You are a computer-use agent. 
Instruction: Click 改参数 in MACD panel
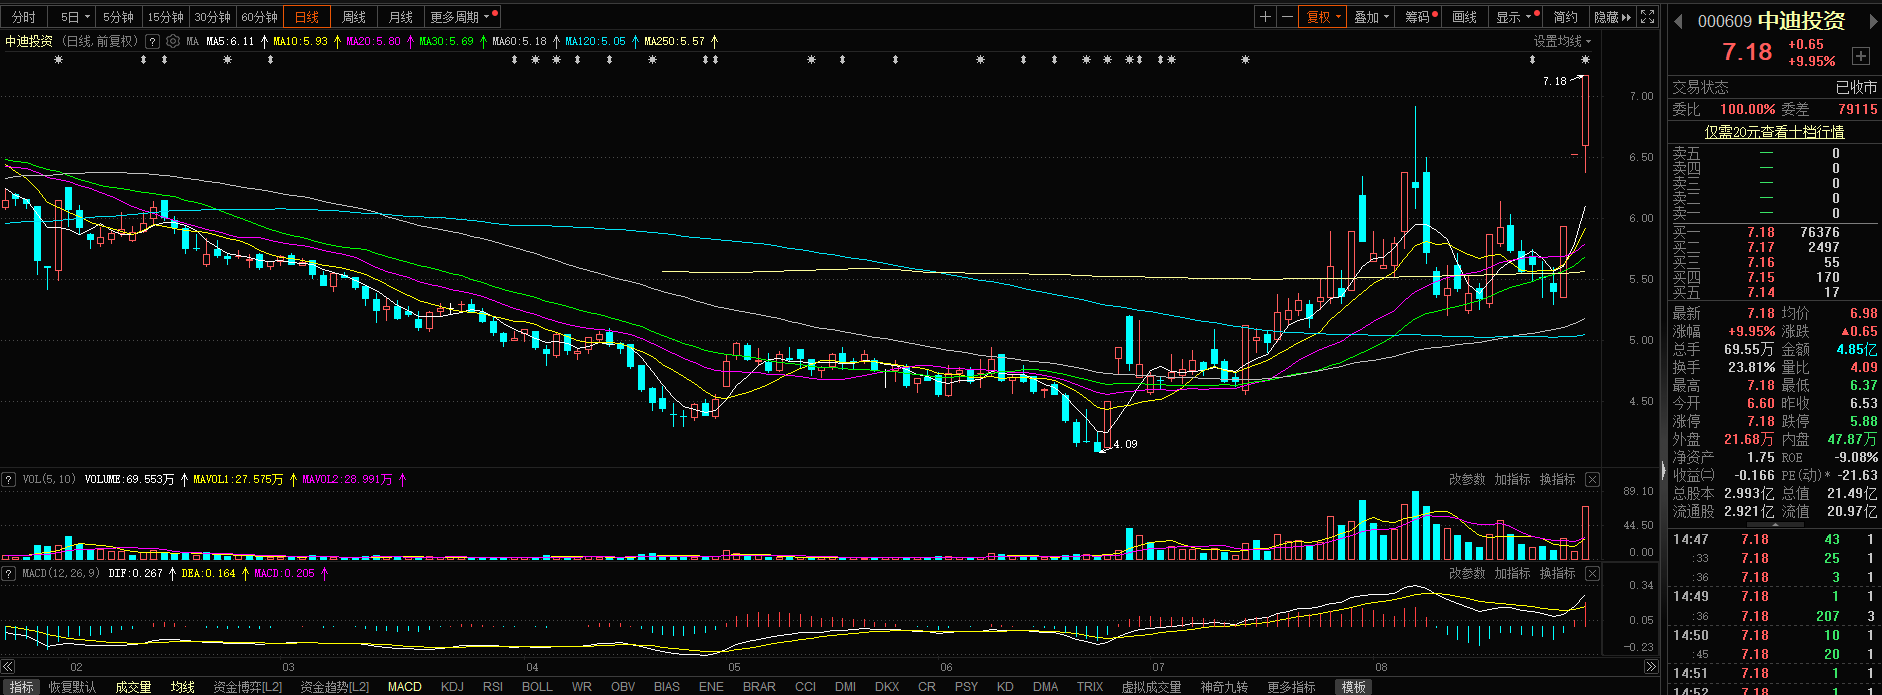click(1467, 573)
